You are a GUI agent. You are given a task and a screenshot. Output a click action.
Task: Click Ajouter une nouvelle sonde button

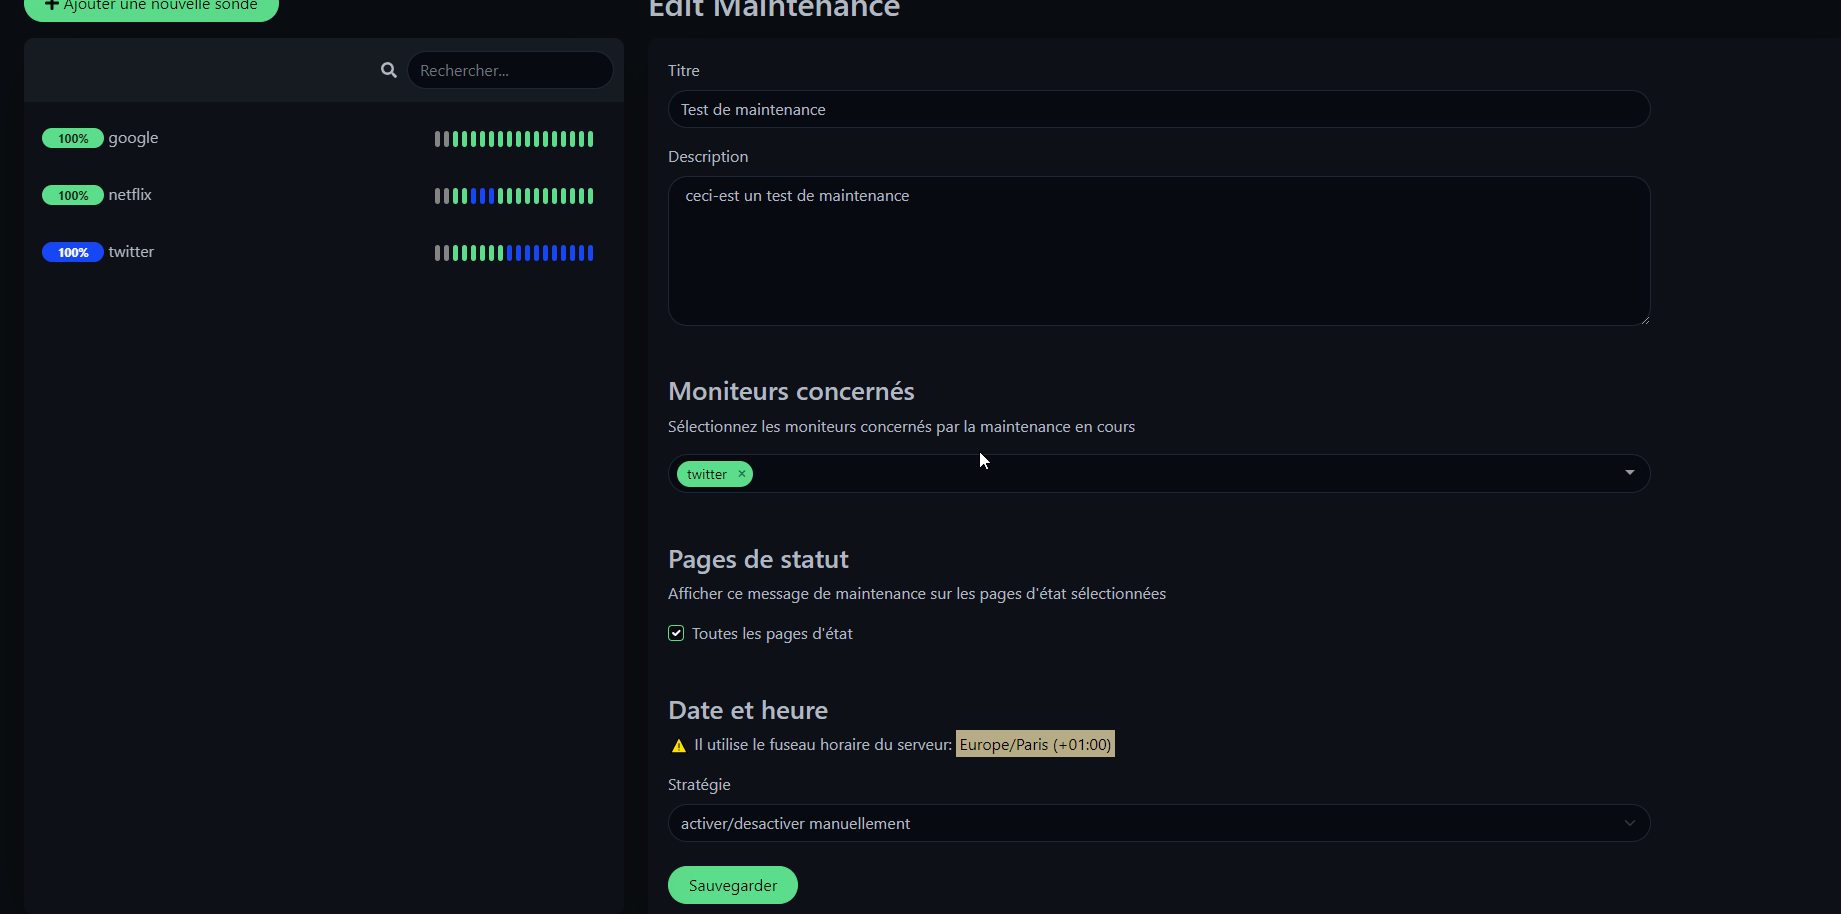coord(151,7)
